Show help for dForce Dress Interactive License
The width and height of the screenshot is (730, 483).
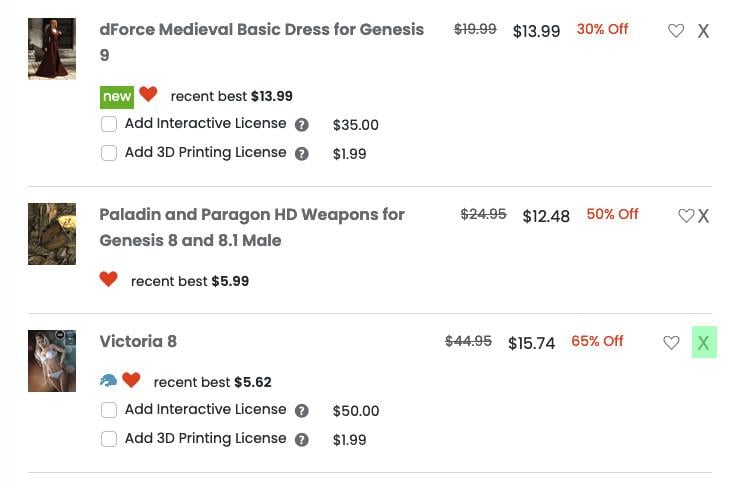pyautogui.click(x=302, y=125)
